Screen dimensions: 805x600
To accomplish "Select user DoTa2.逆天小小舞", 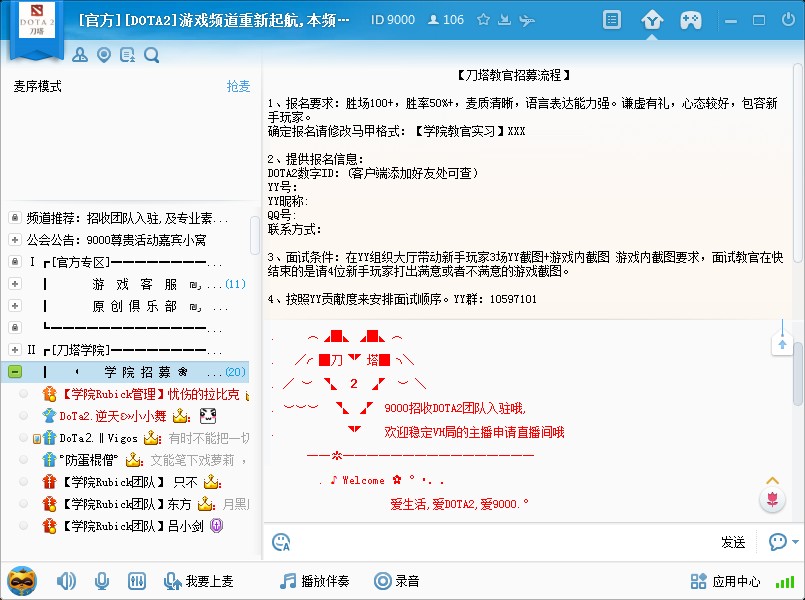I will 126,416.
